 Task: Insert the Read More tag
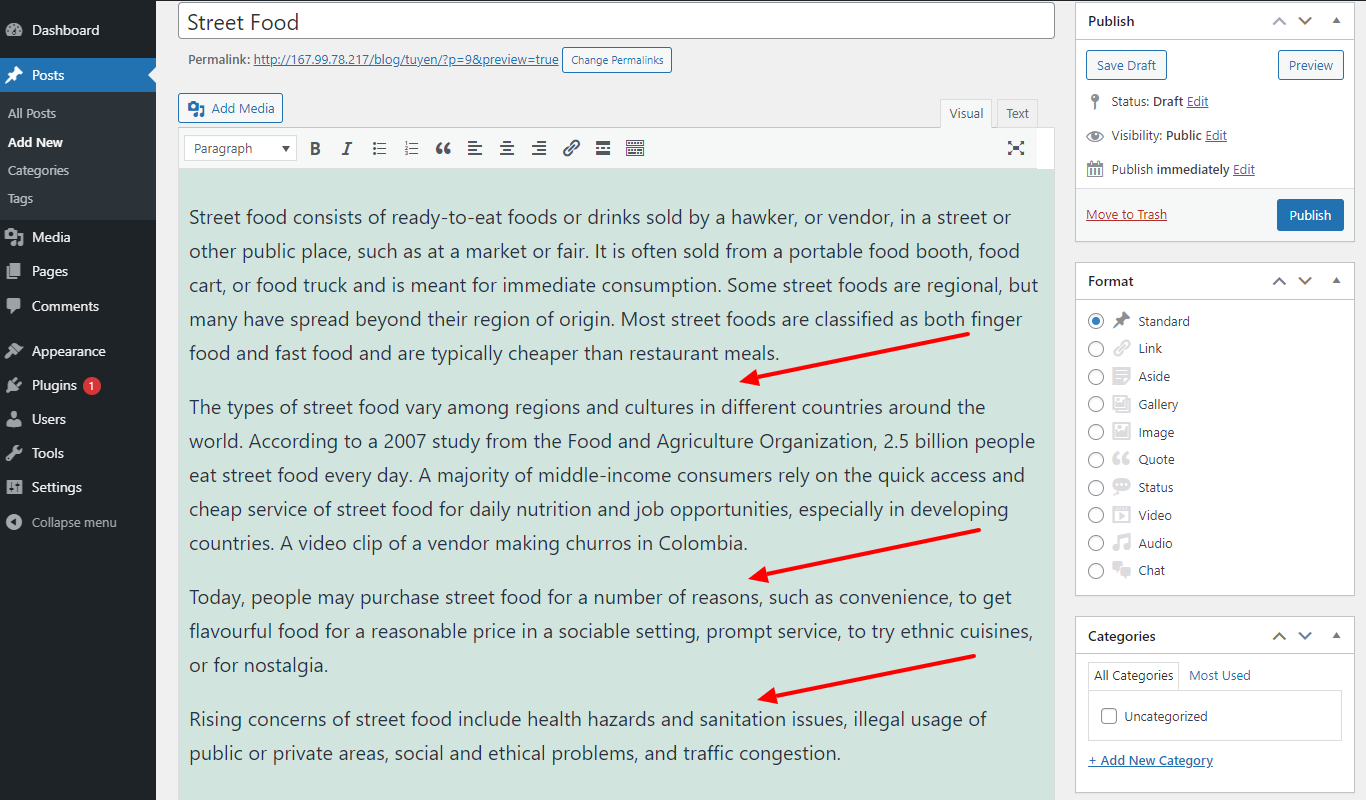(603, 148)
